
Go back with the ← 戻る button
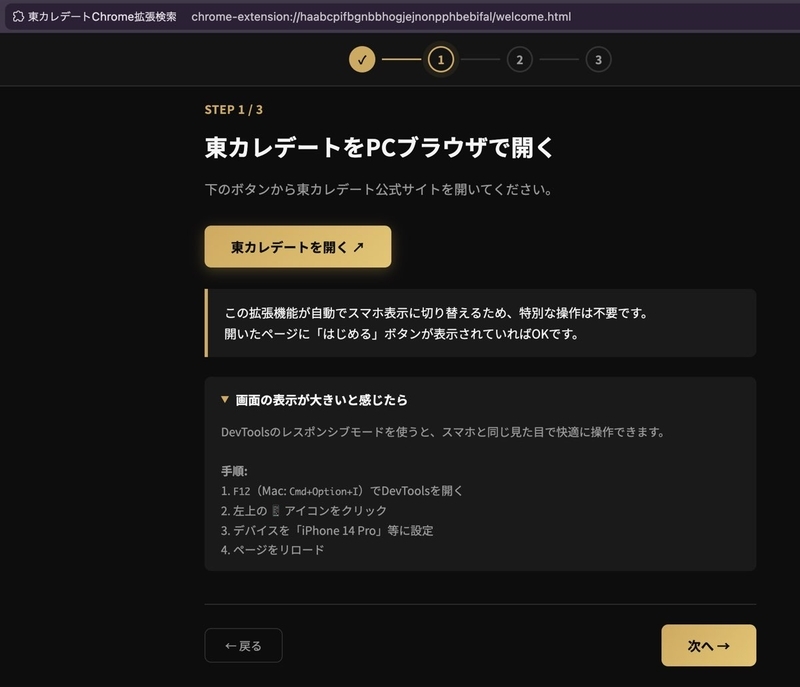click(243, 646)
